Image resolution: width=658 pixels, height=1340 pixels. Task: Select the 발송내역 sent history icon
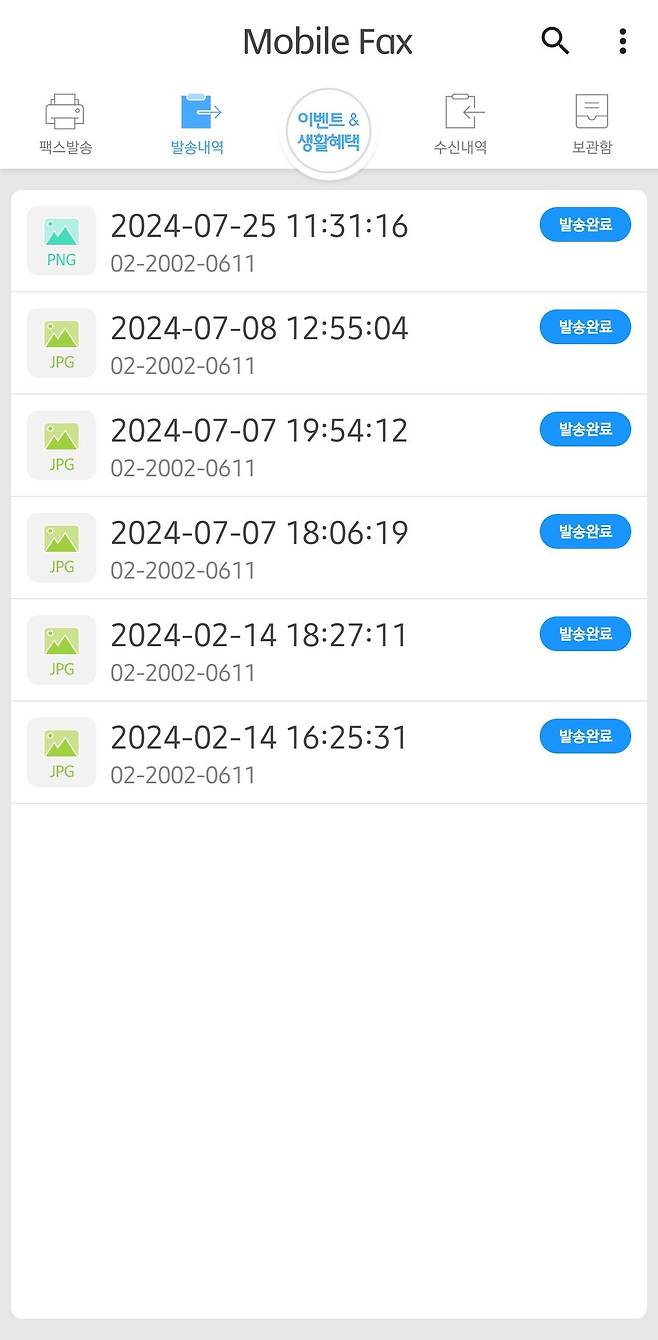click(x=196, y=122)
